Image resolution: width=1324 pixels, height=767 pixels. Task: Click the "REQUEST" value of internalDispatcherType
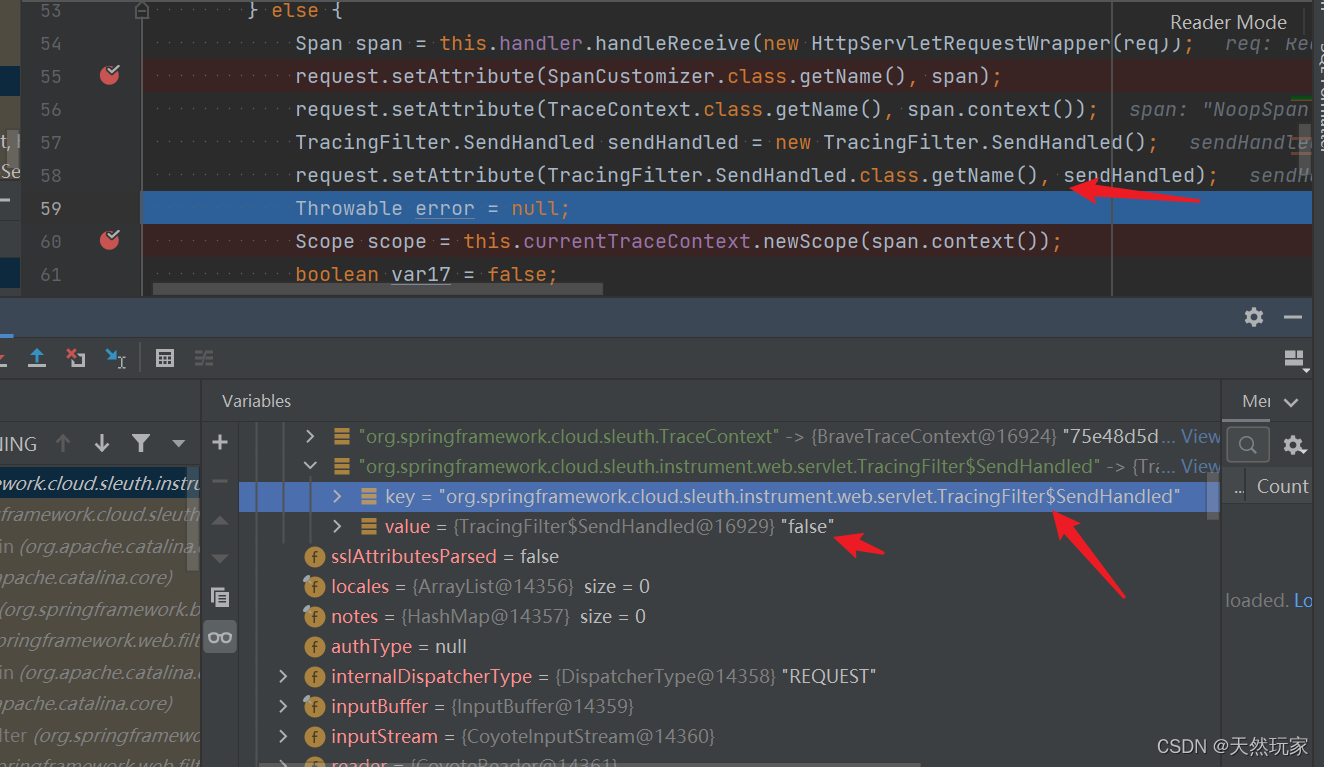point(829,677)
